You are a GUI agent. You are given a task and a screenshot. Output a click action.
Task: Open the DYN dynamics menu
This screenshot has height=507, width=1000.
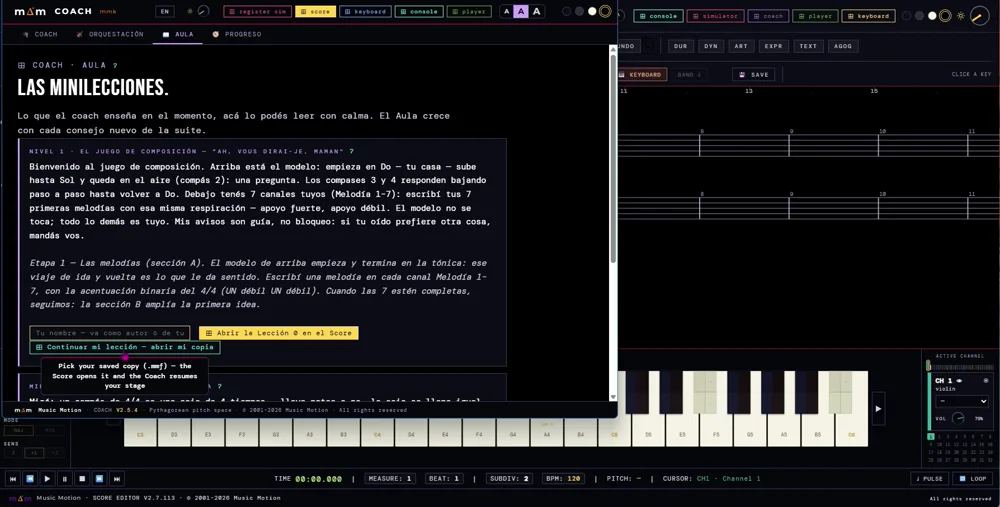711,46
